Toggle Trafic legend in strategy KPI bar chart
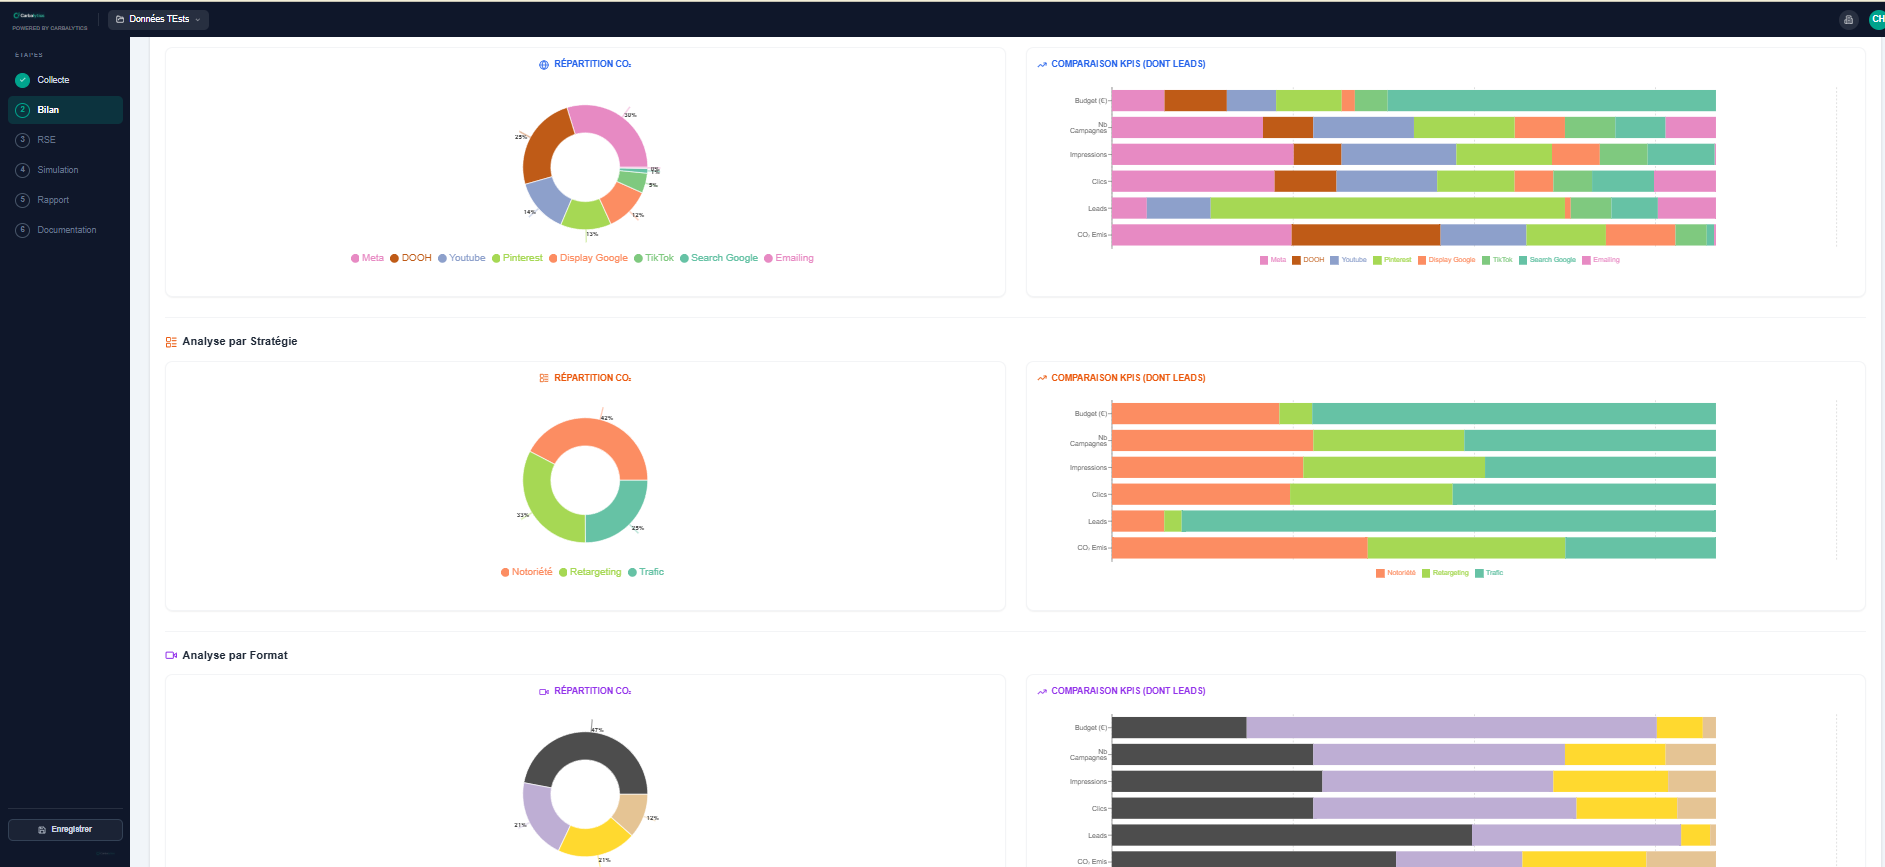 click(1489, 573)
